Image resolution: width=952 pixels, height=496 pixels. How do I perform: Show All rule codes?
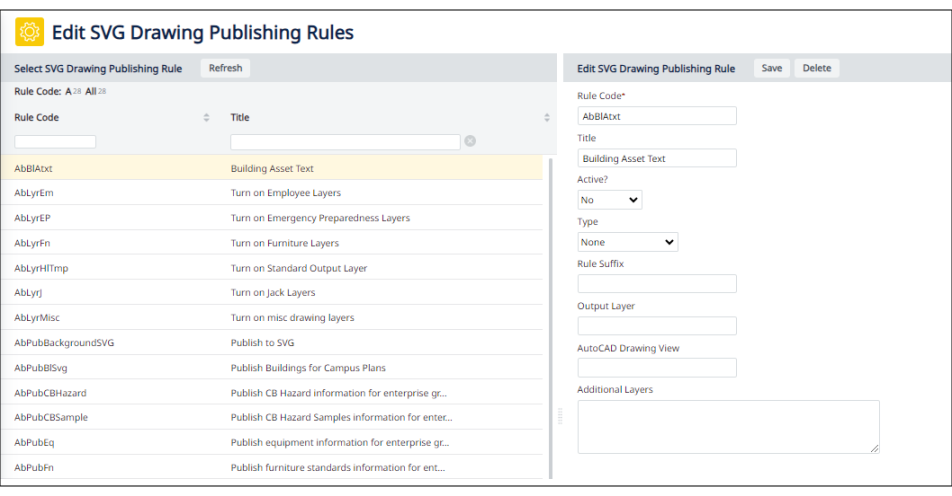91,92
